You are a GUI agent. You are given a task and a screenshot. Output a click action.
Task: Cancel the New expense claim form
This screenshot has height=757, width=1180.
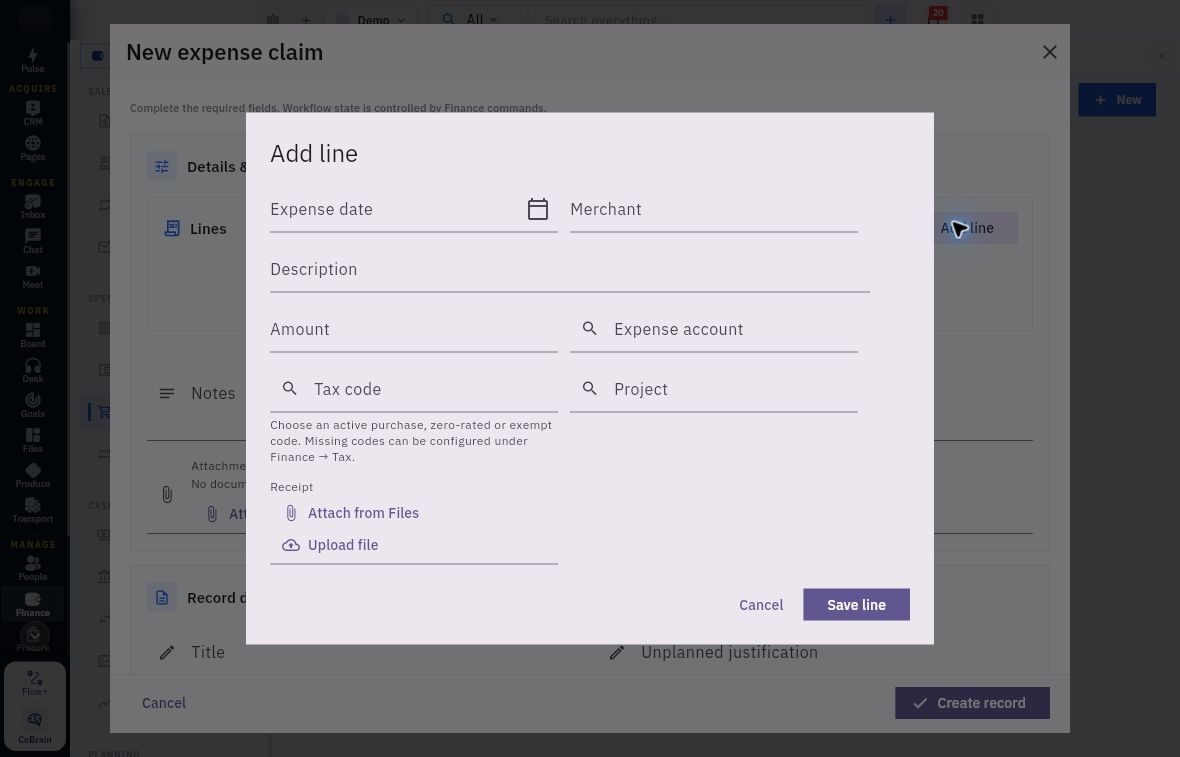pyautogui.click(x=164, y=703)
